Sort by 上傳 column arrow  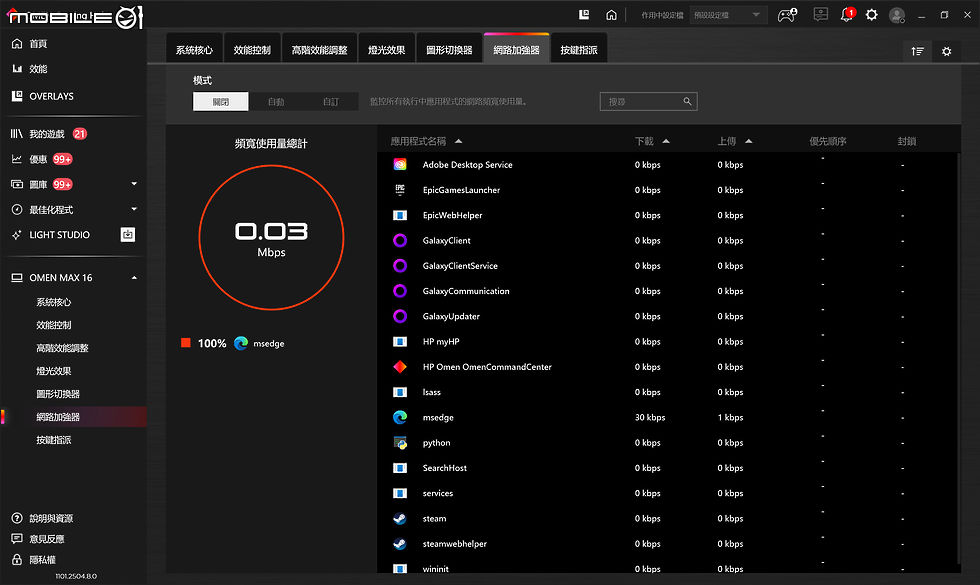[748, 141]
